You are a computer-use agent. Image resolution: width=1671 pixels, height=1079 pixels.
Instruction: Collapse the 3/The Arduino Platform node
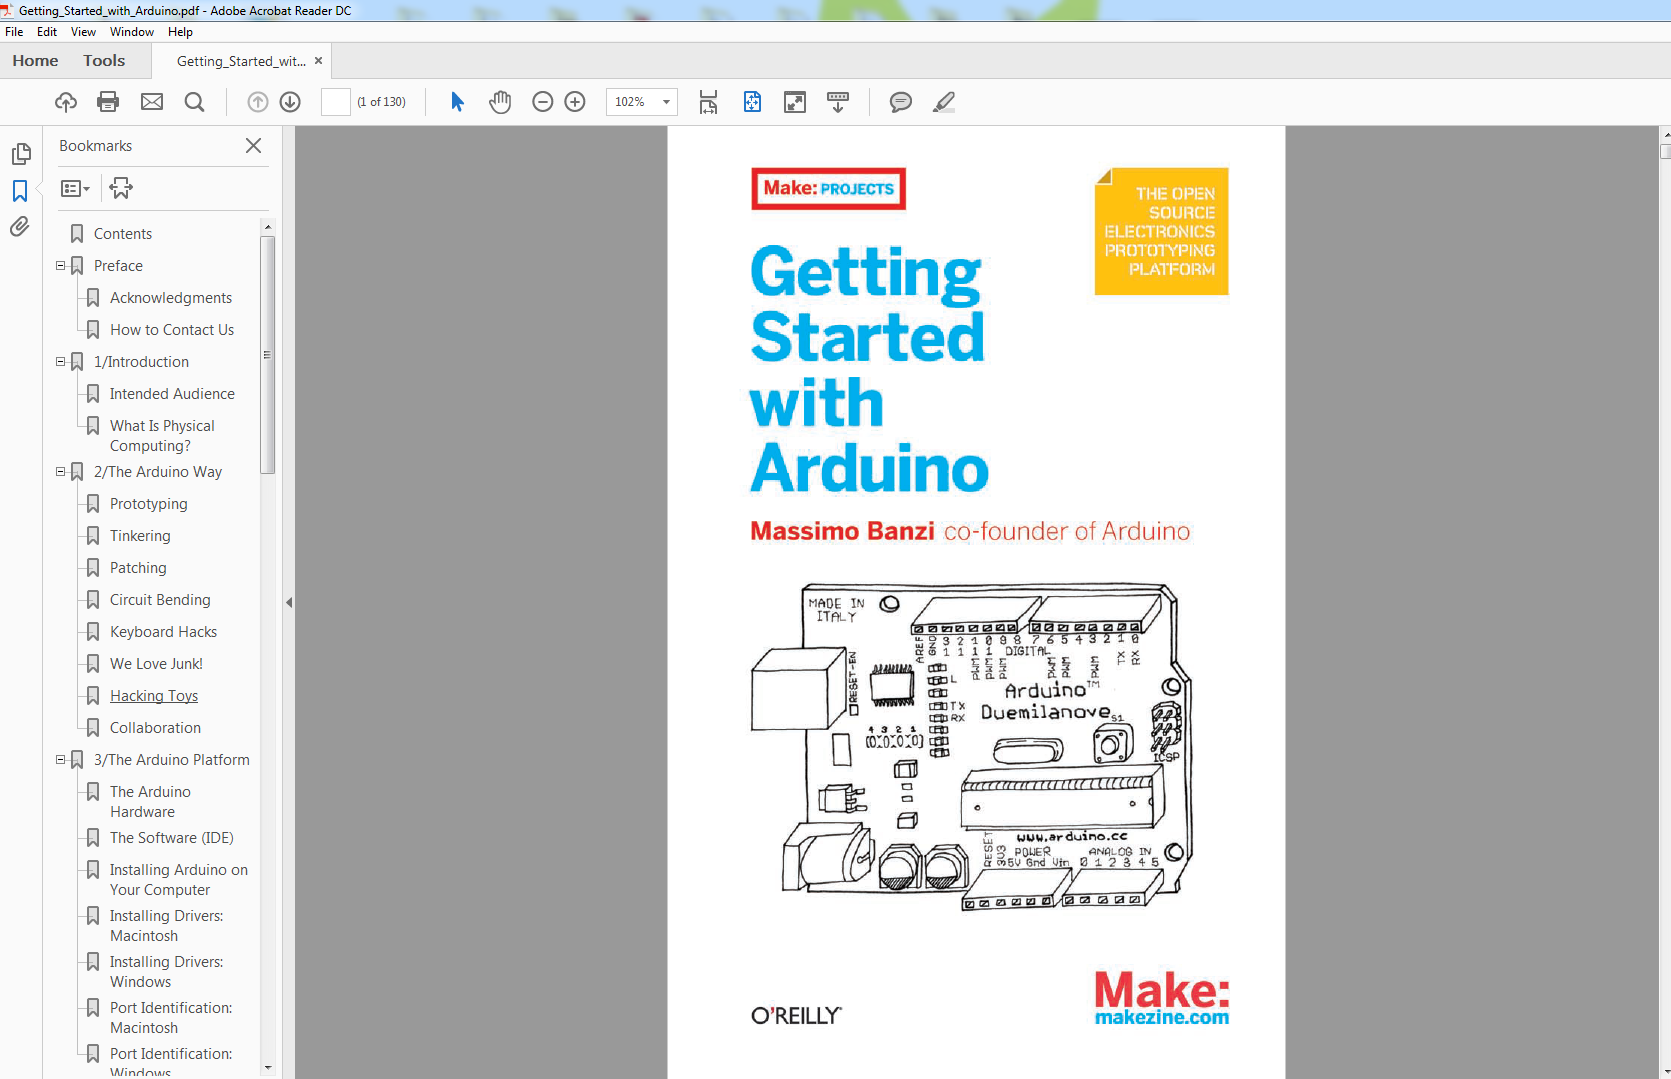click(x=60, y=760)
